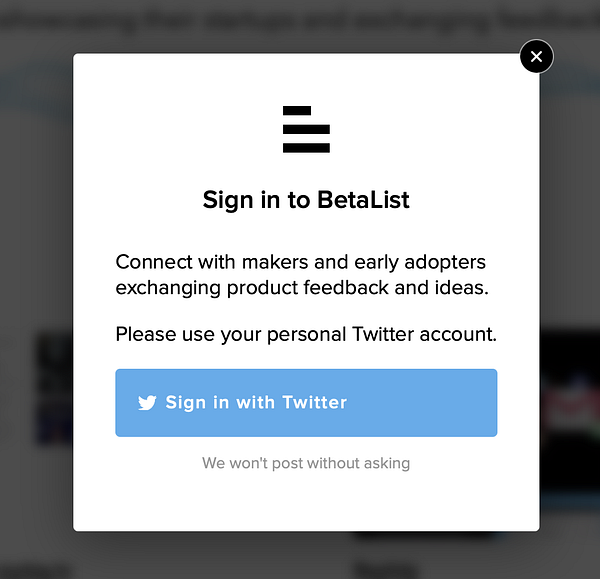
Task: Click the bottom bar of the BetaList logo
Action: point(306,148)
